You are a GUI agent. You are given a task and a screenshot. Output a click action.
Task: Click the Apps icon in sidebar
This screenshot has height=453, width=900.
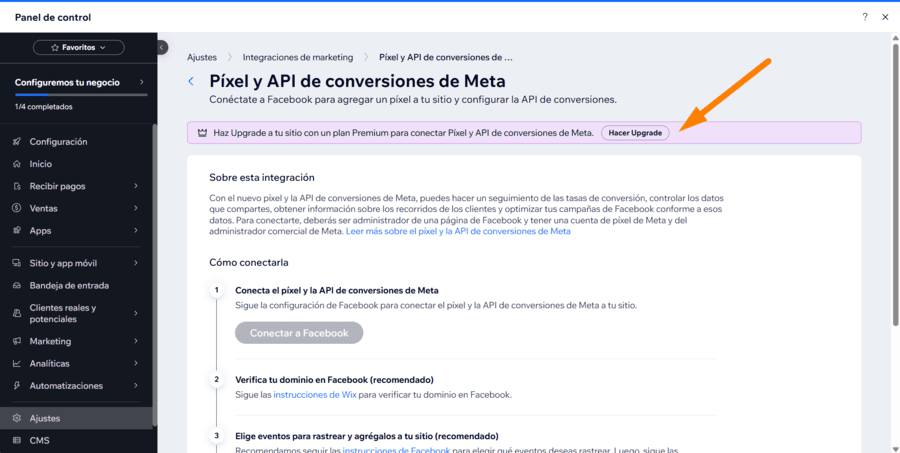click(x=17, y=230)
